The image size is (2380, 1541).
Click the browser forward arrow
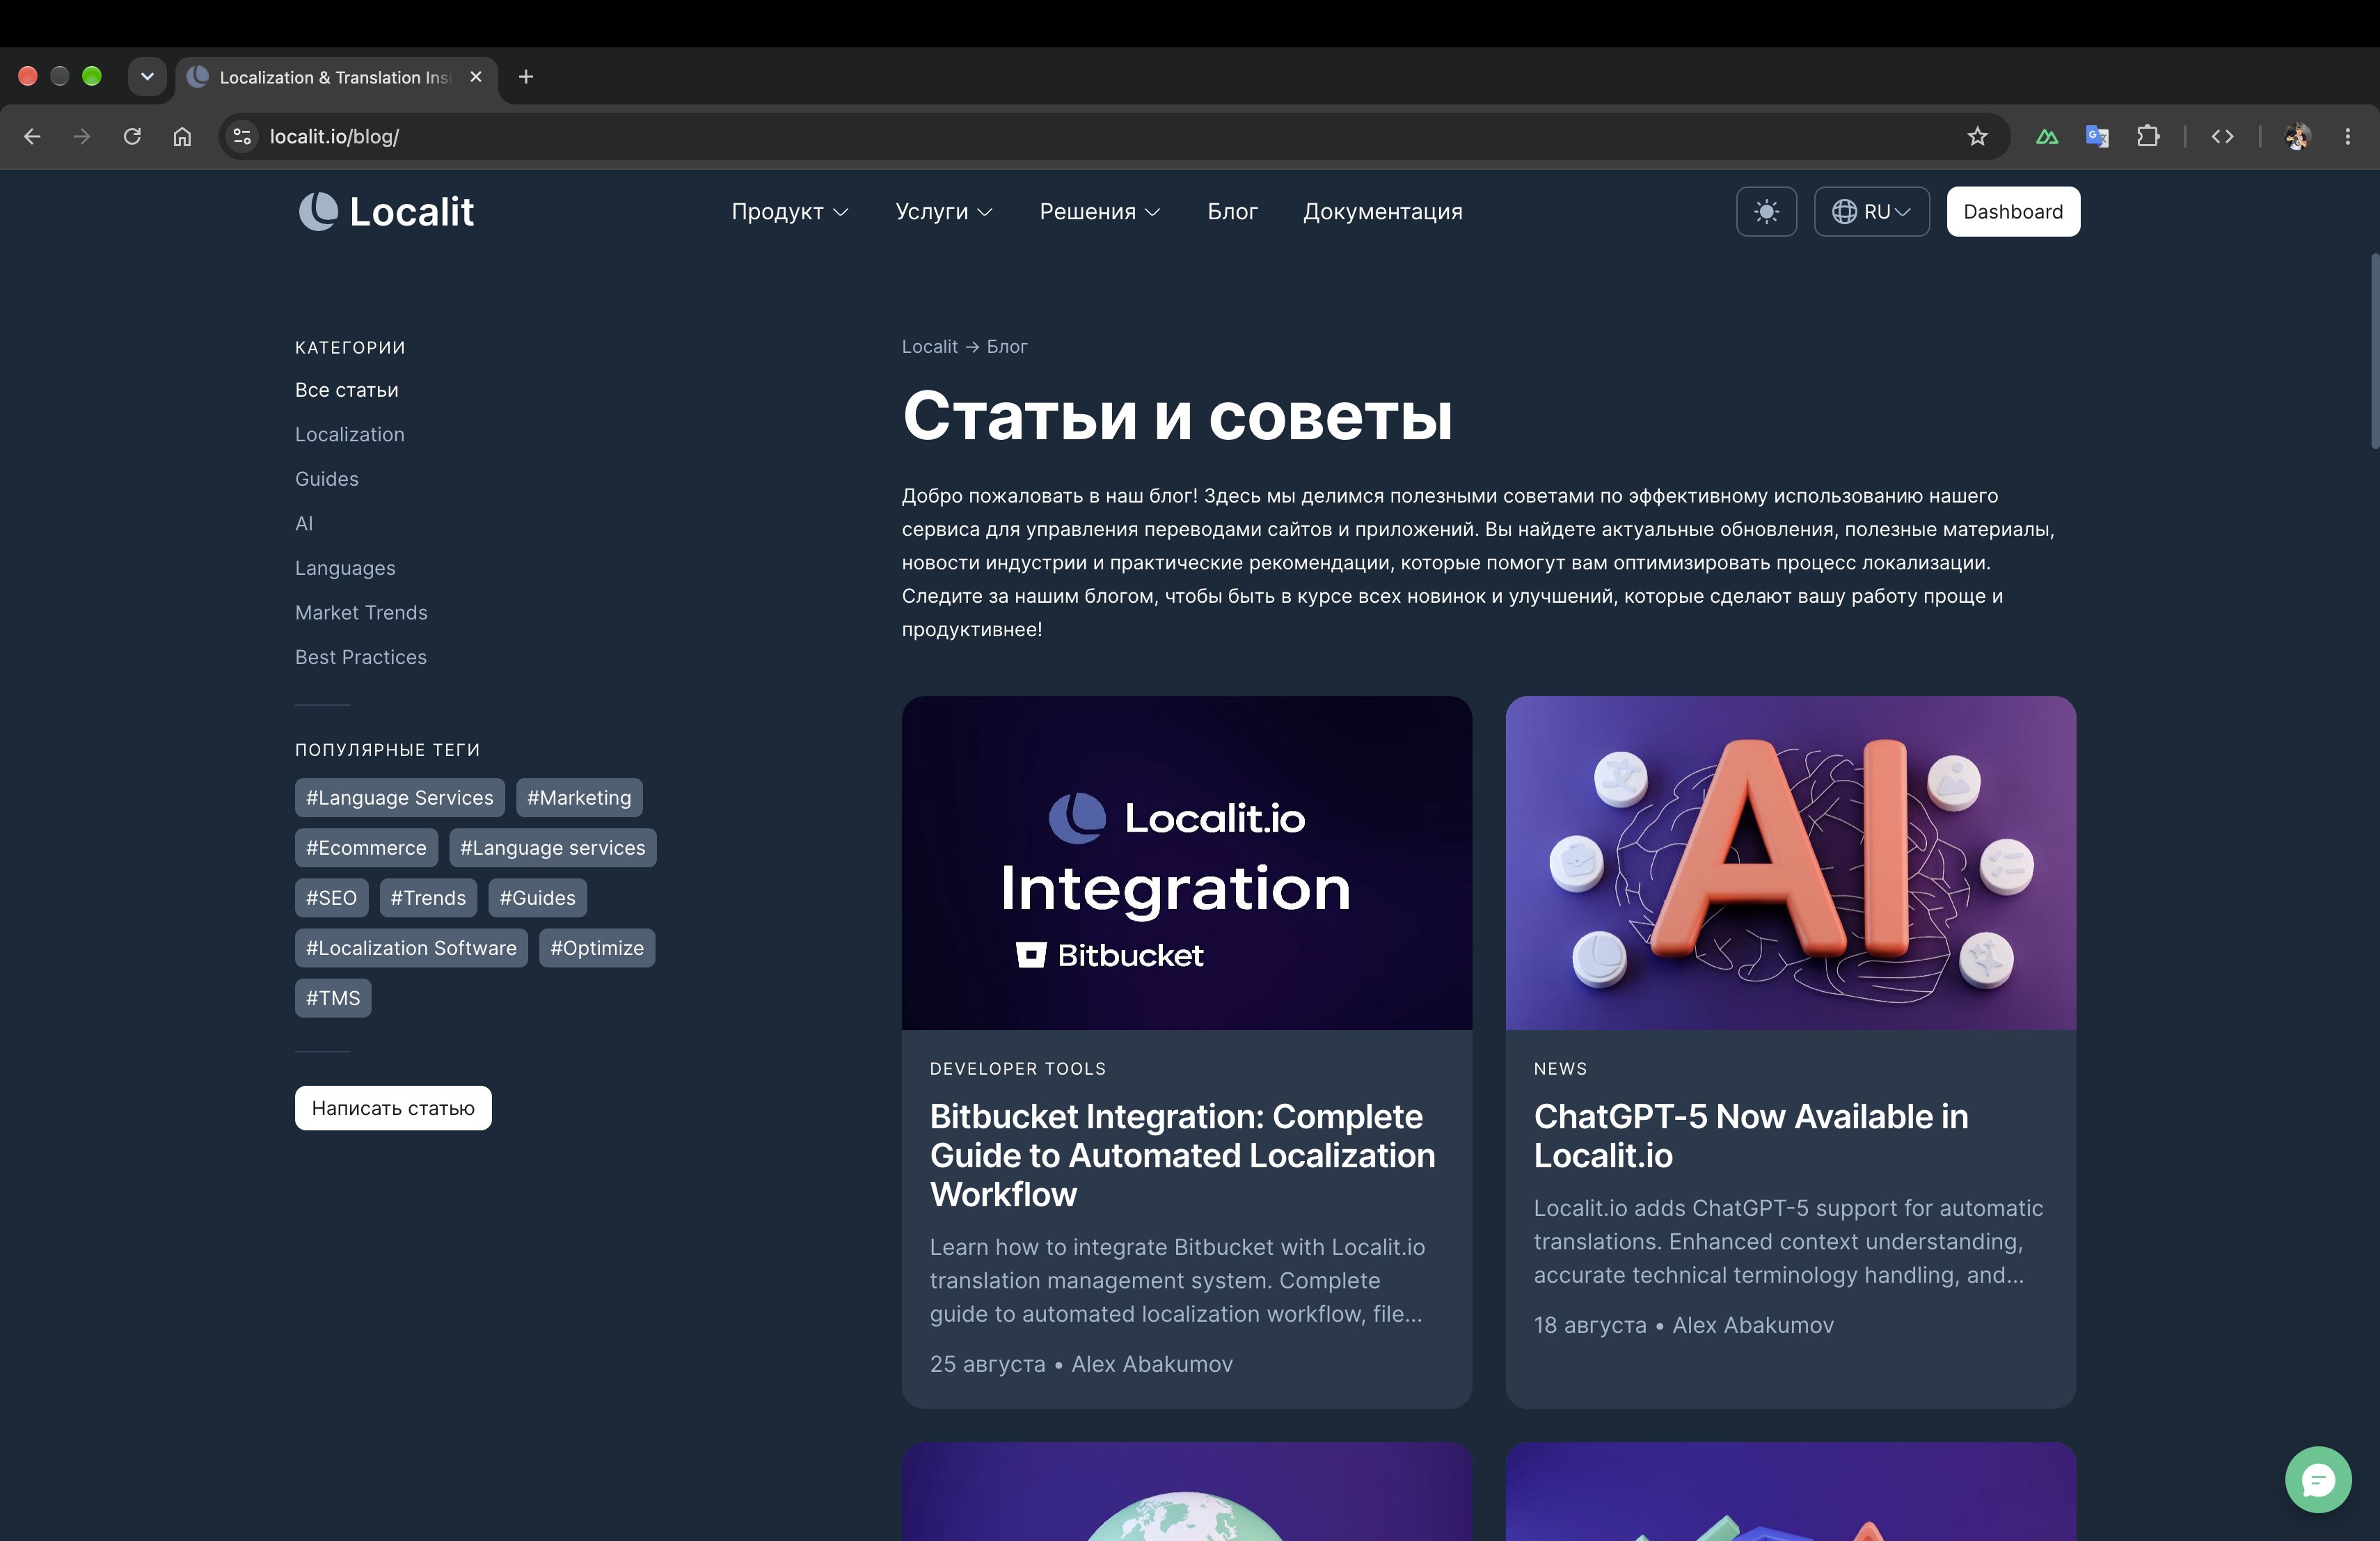pos(82,136)
